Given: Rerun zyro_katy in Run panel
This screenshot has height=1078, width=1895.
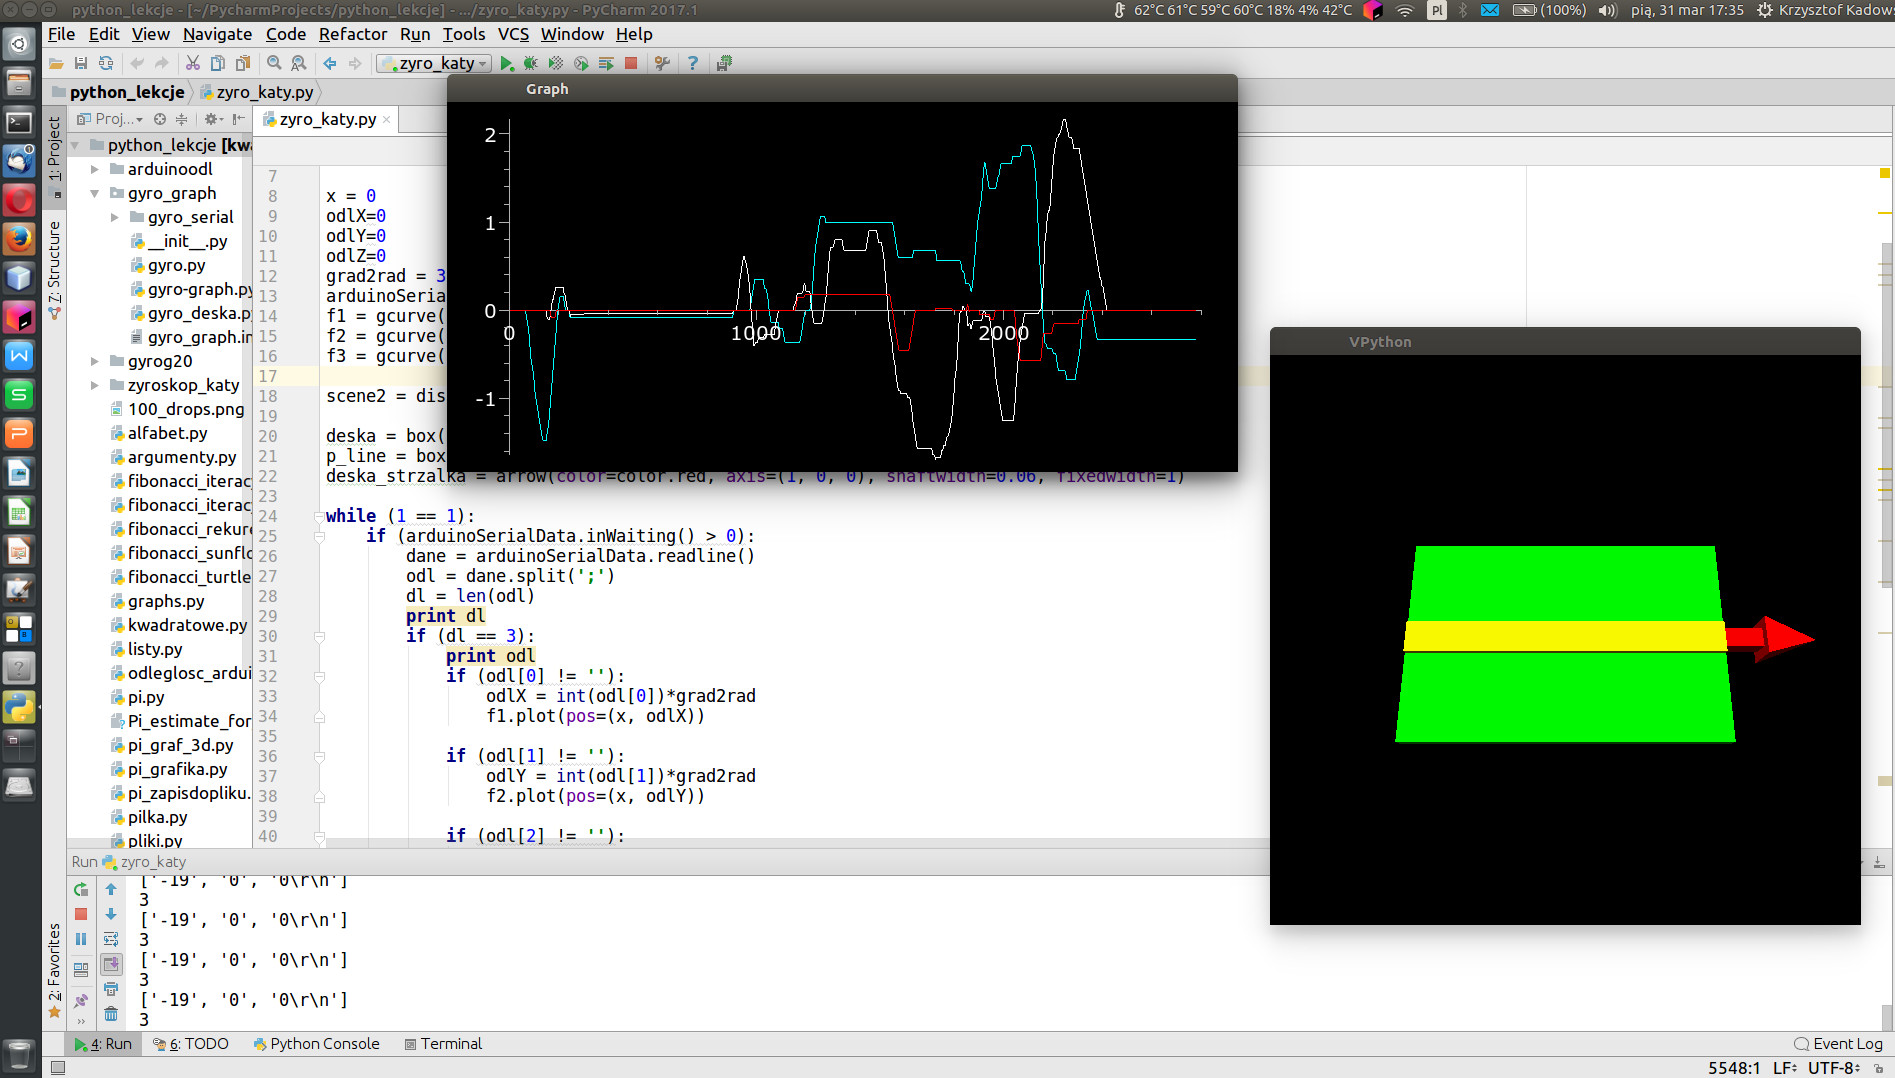Looking at the screenshot, I should 81,889.
